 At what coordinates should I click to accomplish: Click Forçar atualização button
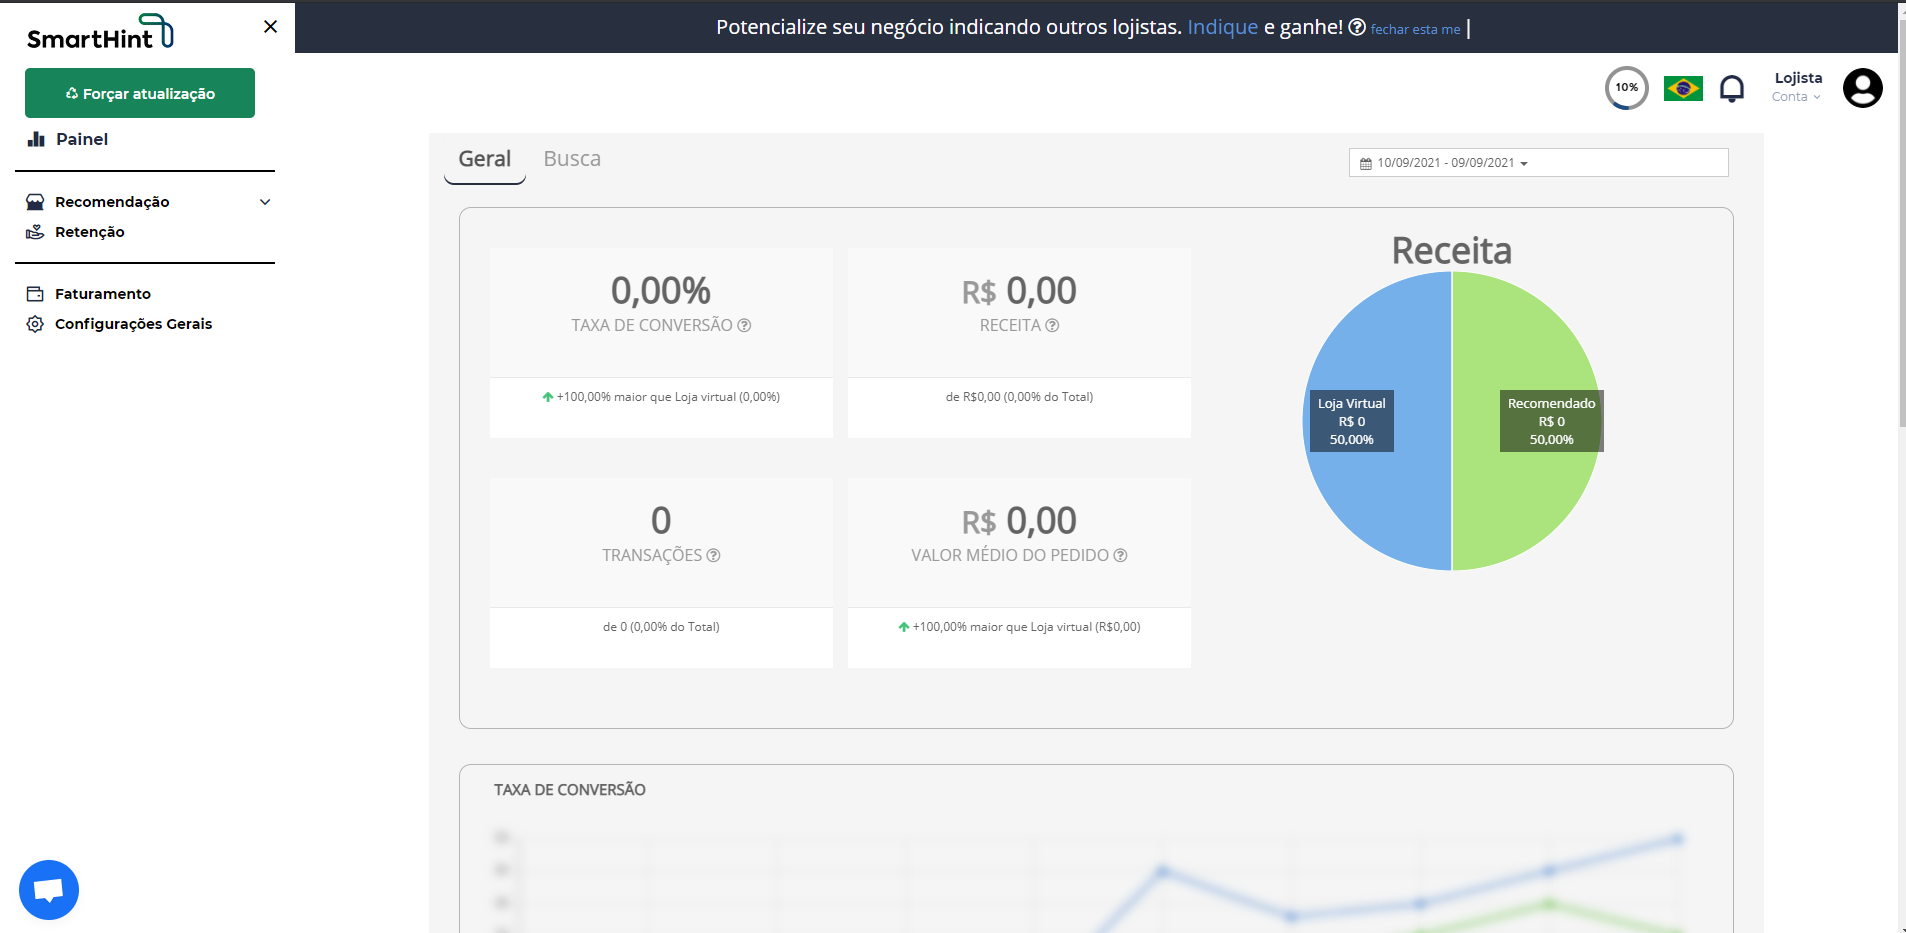[x=140, y=93]
